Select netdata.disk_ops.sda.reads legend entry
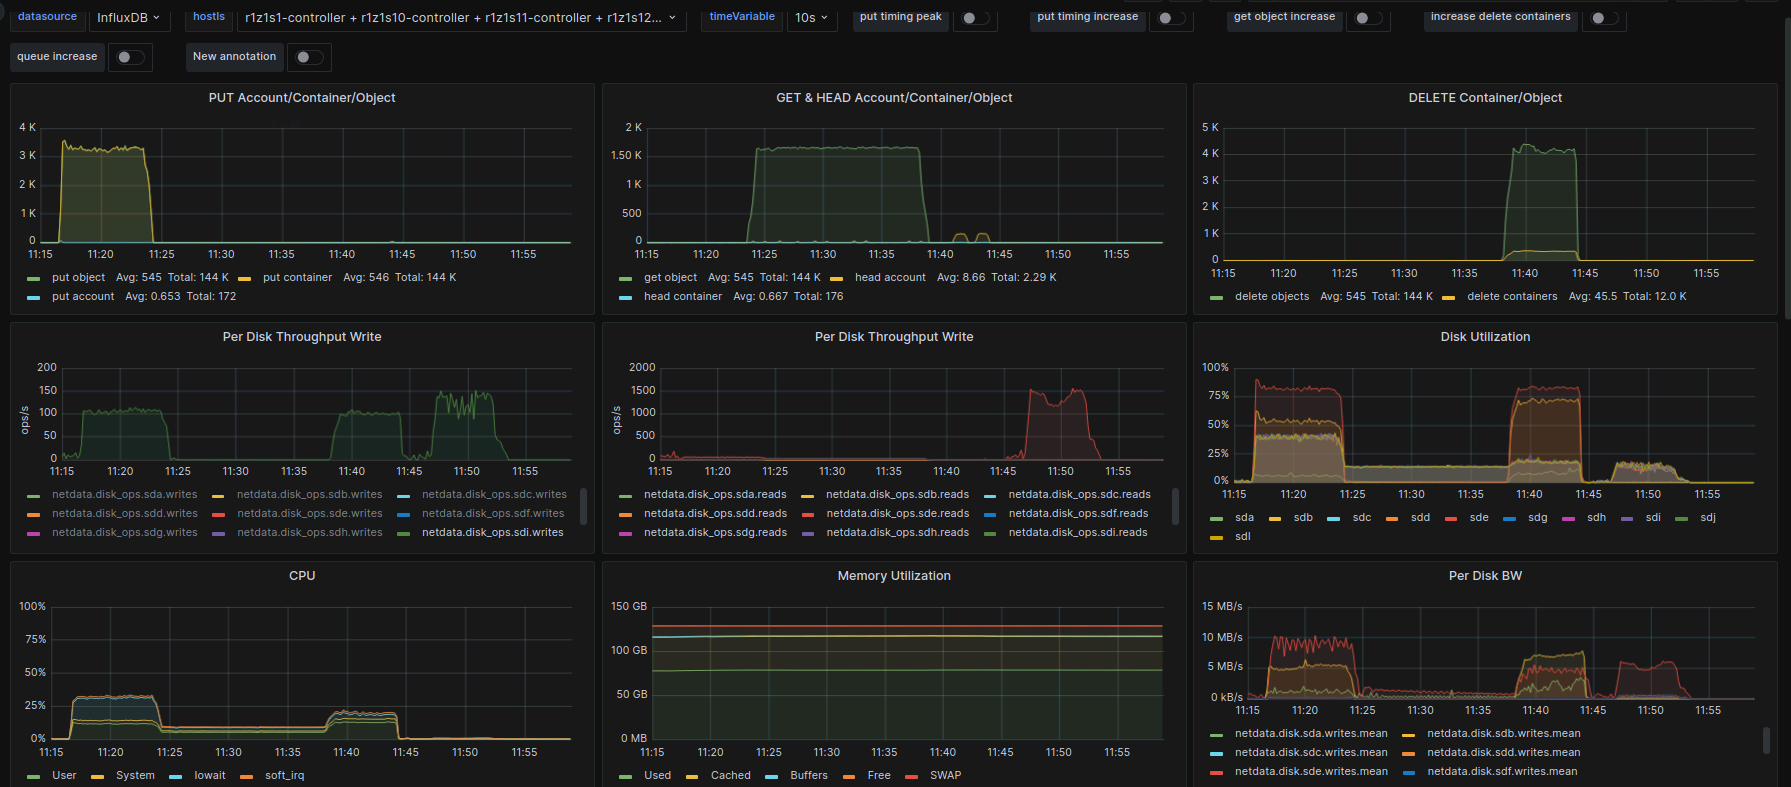Image resolution: width=1791 pixels, height=787 pixels. click(x=714, y=495)
